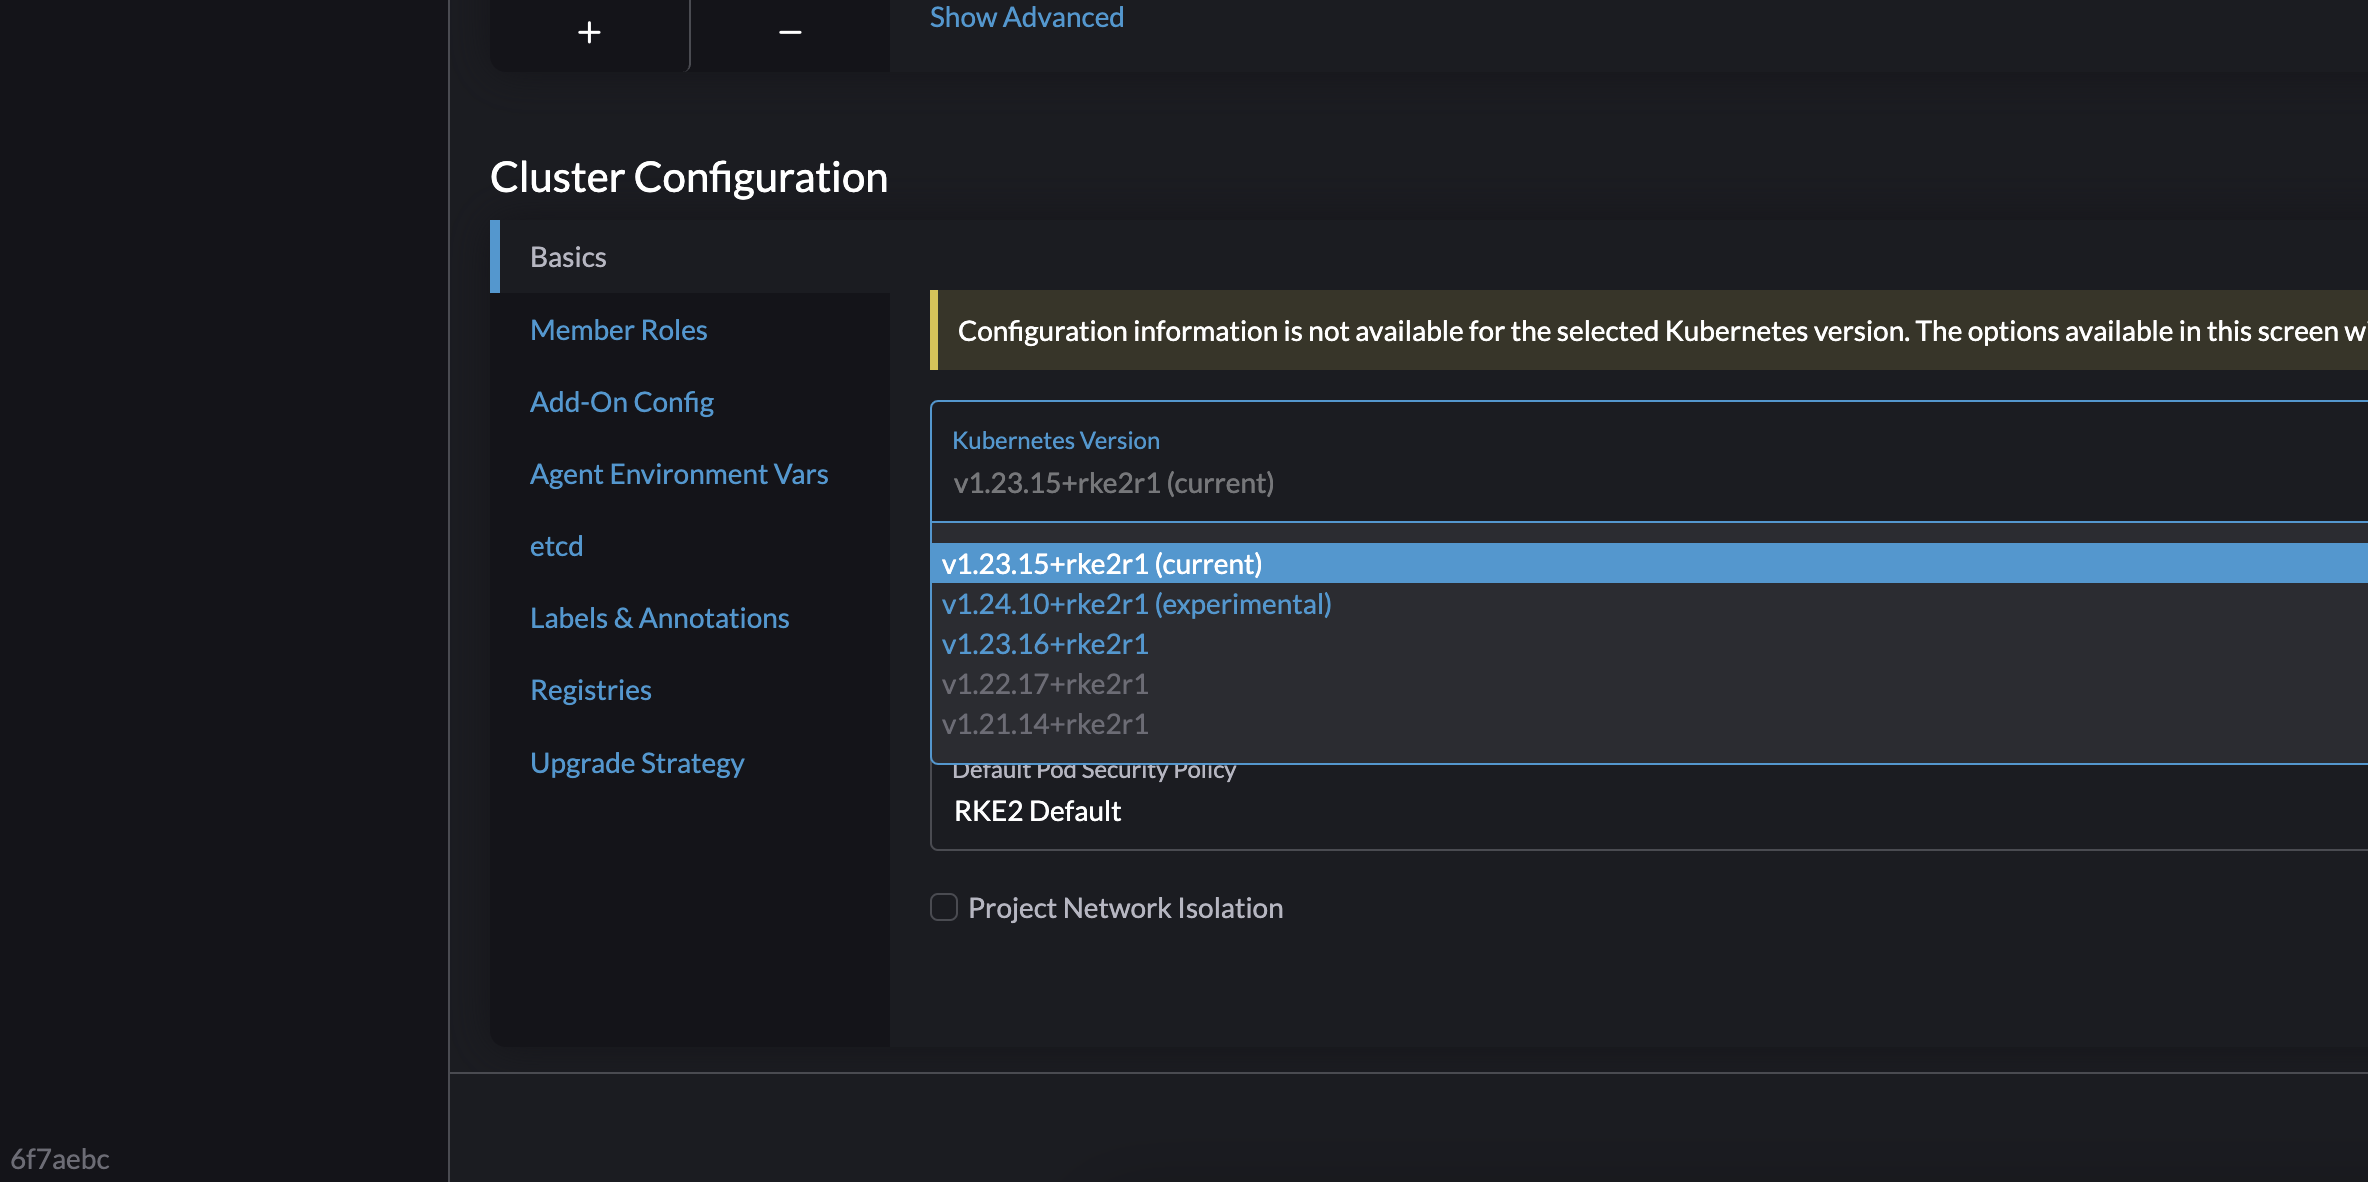Select the etcd configuration section
The height and width of the screenshot is (1182, 2368).
556,545
